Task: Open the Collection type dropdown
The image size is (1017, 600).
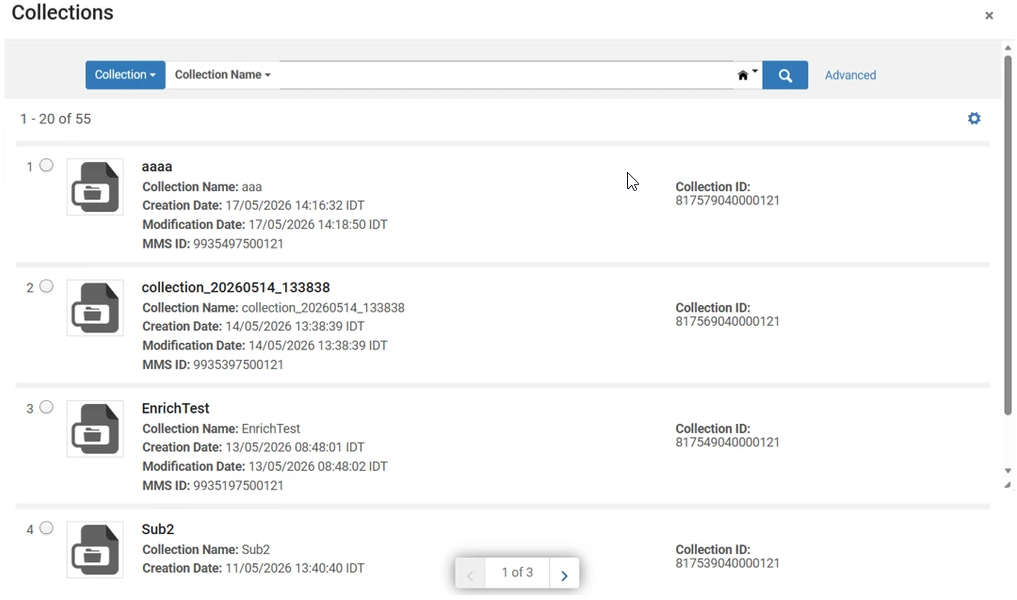Action: click(125, 75)
